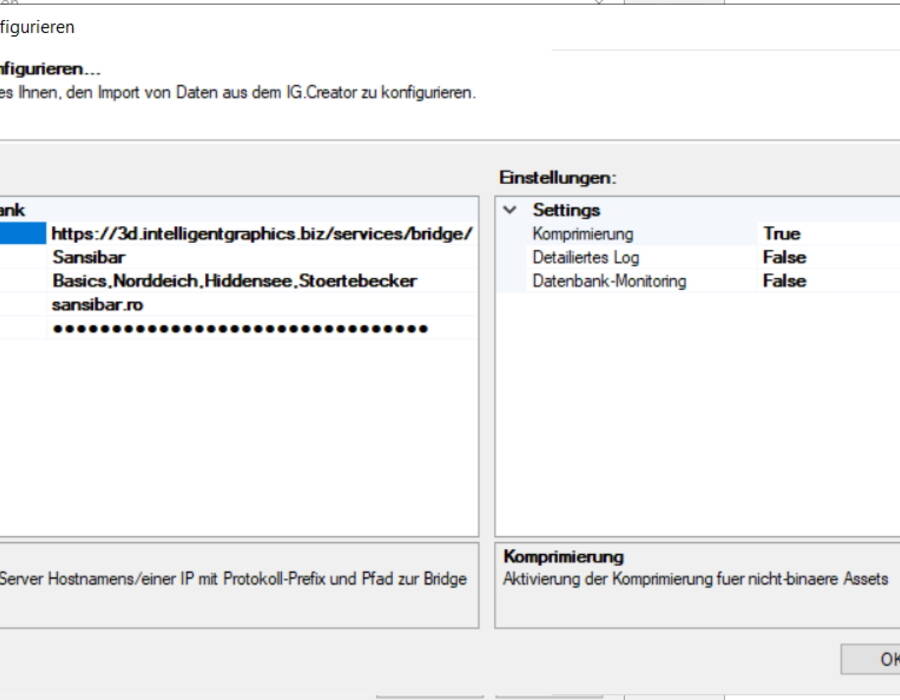Screen dimensions: 900x700
Task: Collapse the Settings category chevron
Action: (510, 210)
